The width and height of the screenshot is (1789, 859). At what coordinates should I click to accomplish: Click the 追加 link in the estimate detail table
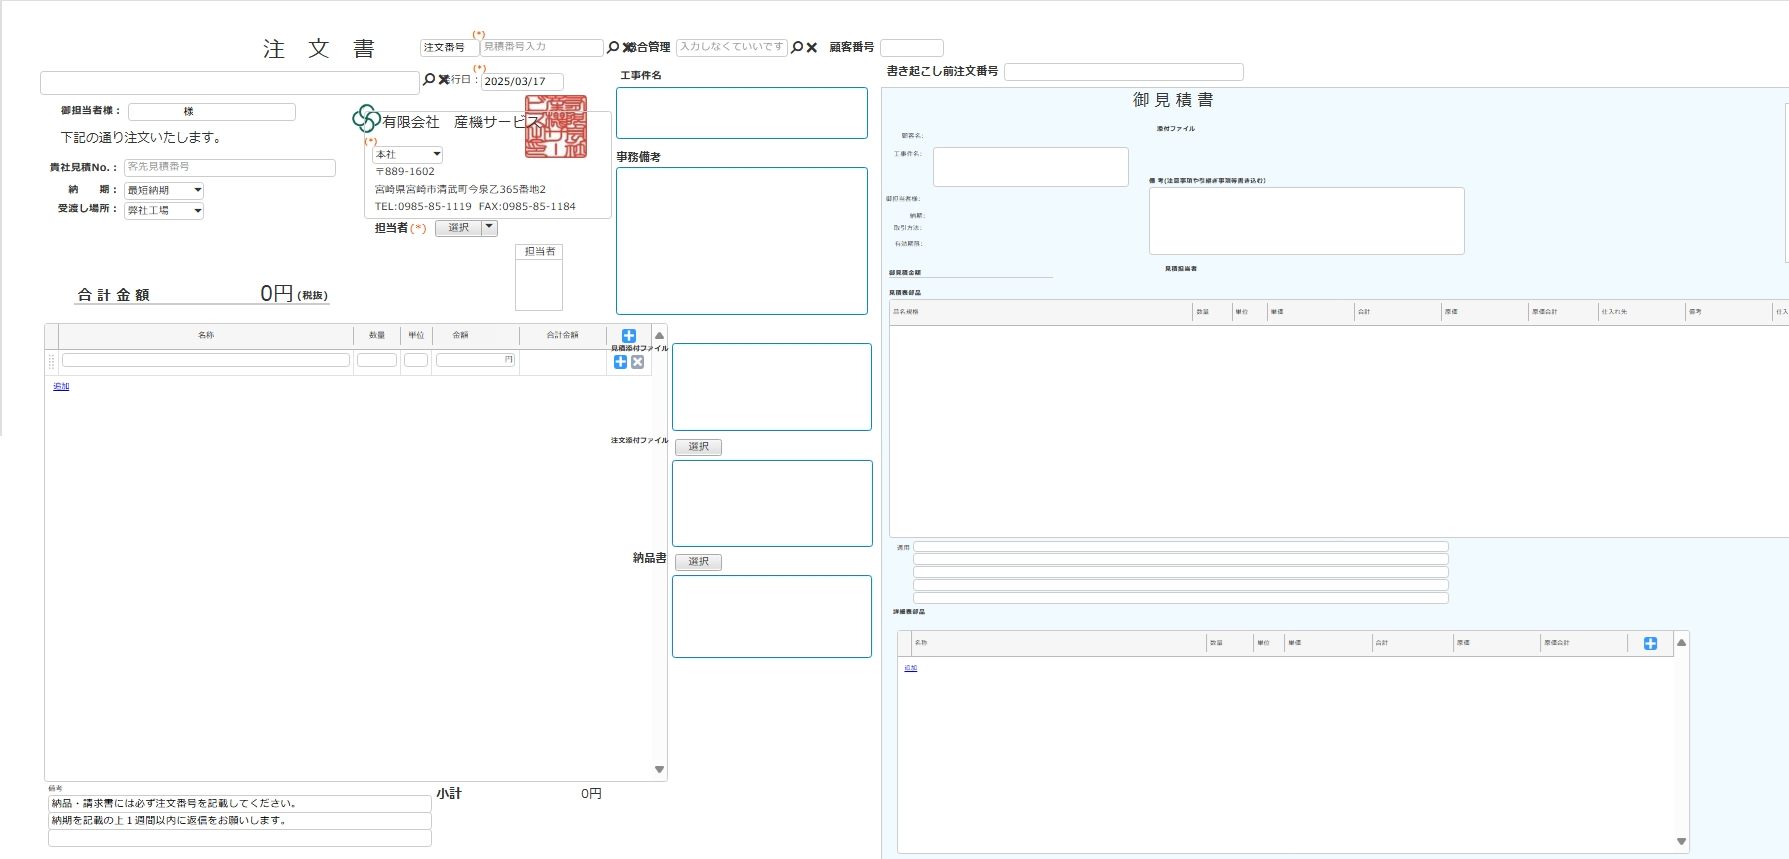click(x=910, y=668)
